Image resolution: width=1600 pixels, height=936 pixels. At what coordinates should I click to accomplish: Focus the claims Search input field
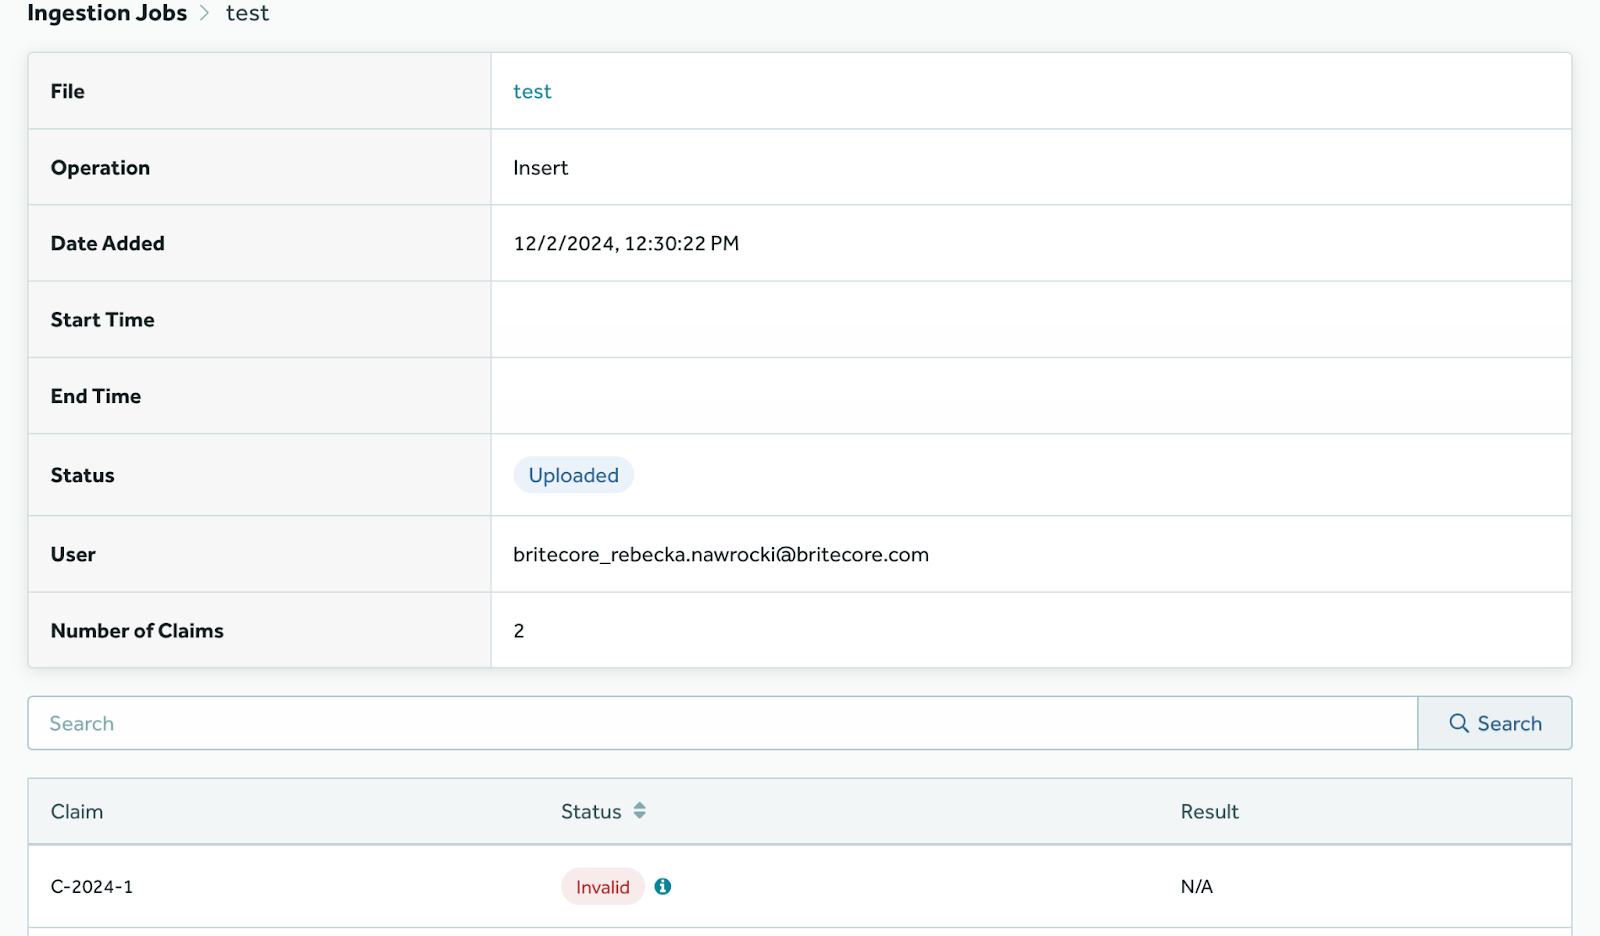[x=722, y=723]
